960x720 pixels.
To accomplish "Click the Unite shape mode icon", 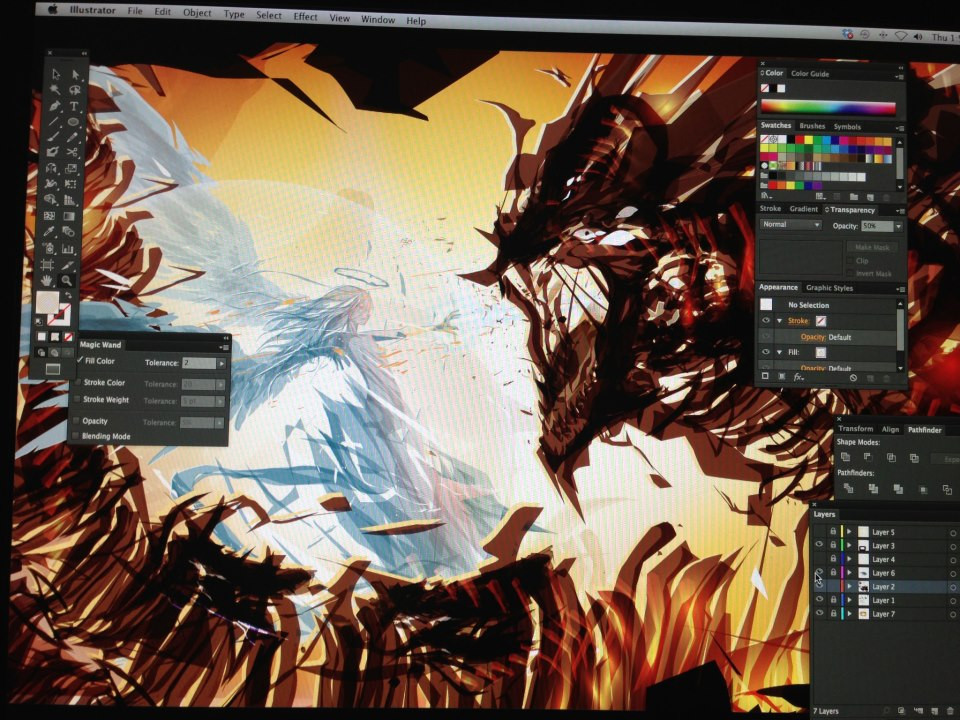I will coord(846,457).
